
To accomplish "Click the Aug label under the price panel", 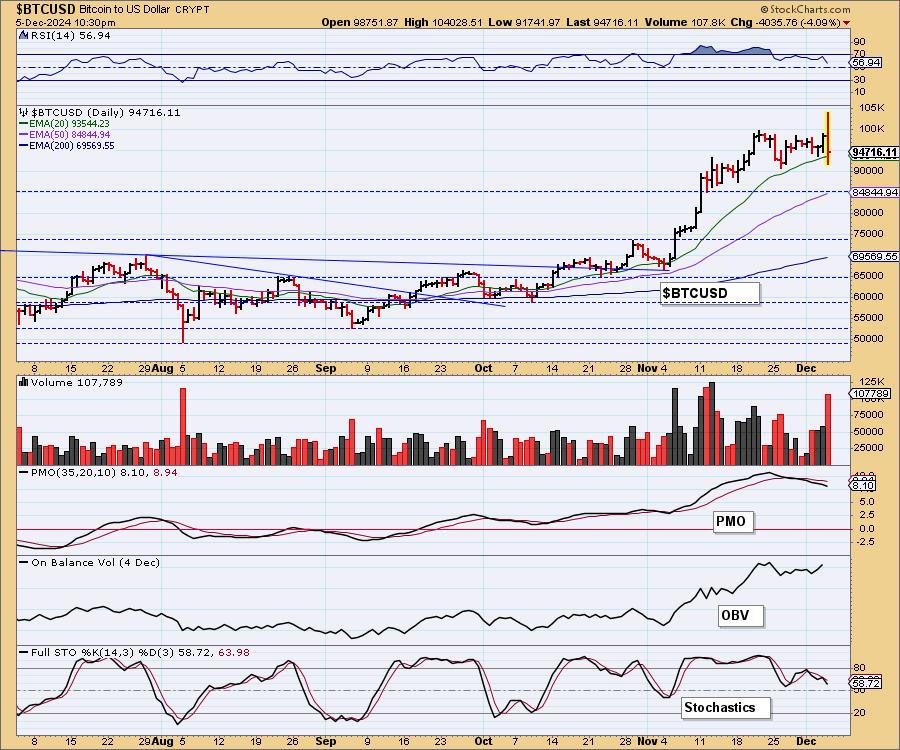I will 162,368.
